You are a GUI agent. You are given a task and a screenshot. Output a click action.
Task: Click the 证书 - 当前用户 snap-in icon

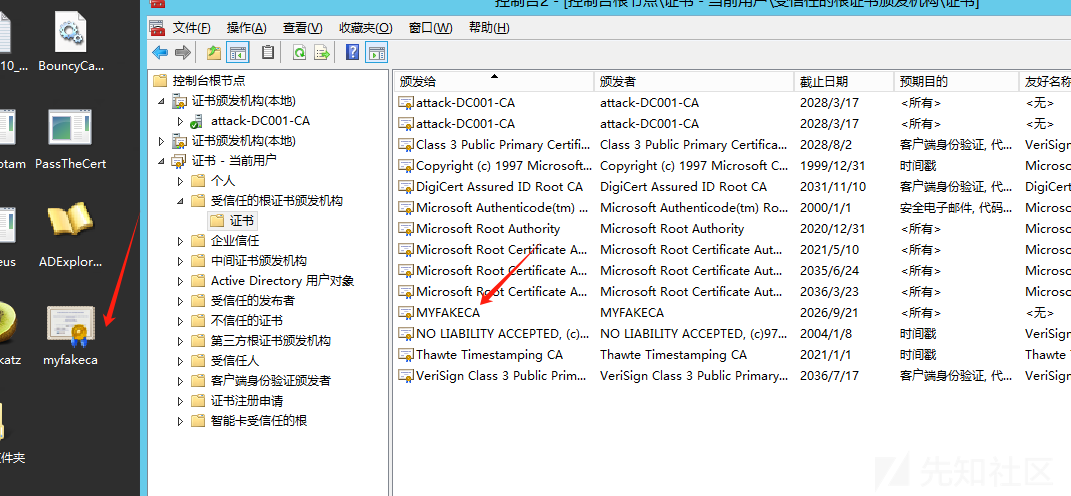coord(179,161)
